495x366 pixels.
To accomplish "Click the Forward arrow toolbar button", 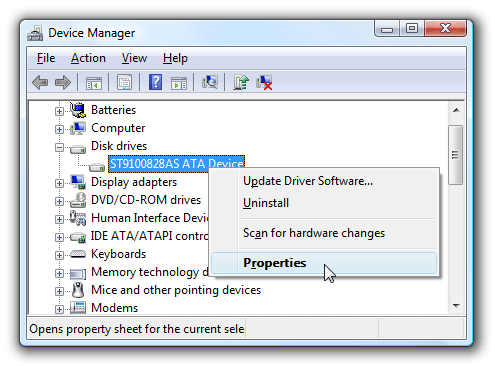I will coord(63,82).
